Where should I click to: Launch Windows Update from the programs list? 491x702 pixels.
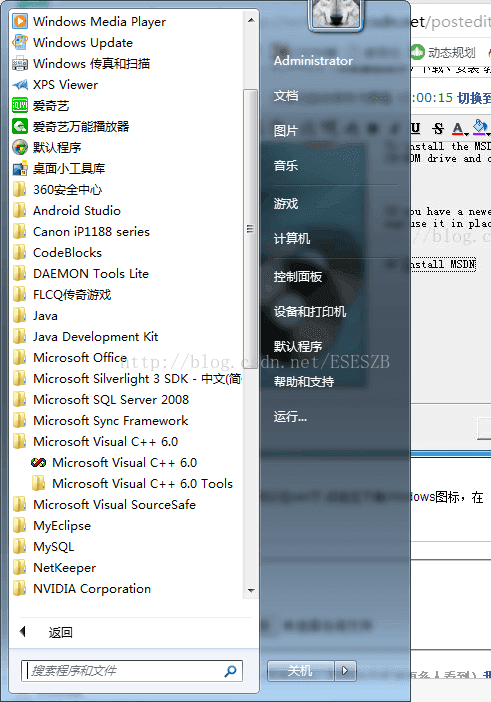(x=83, y=43)
